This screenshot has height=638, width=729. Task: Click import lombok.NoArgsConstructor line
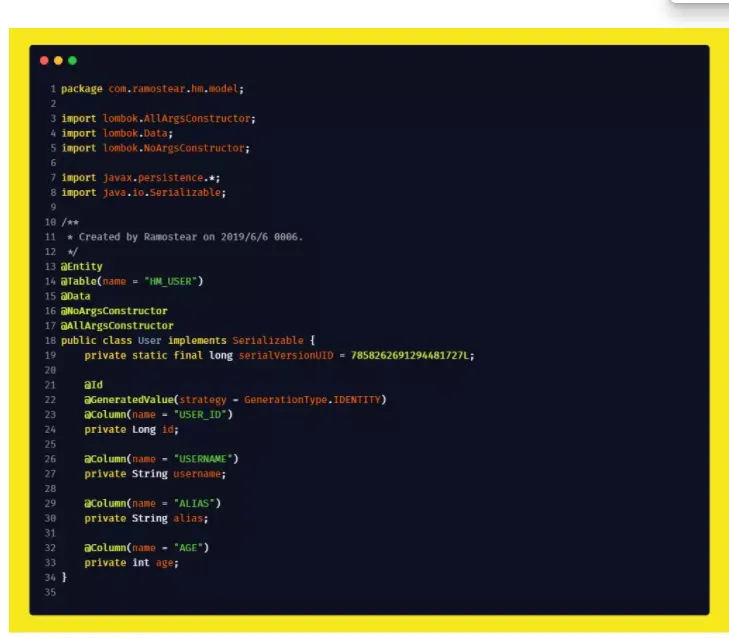(x=155, y=148)
